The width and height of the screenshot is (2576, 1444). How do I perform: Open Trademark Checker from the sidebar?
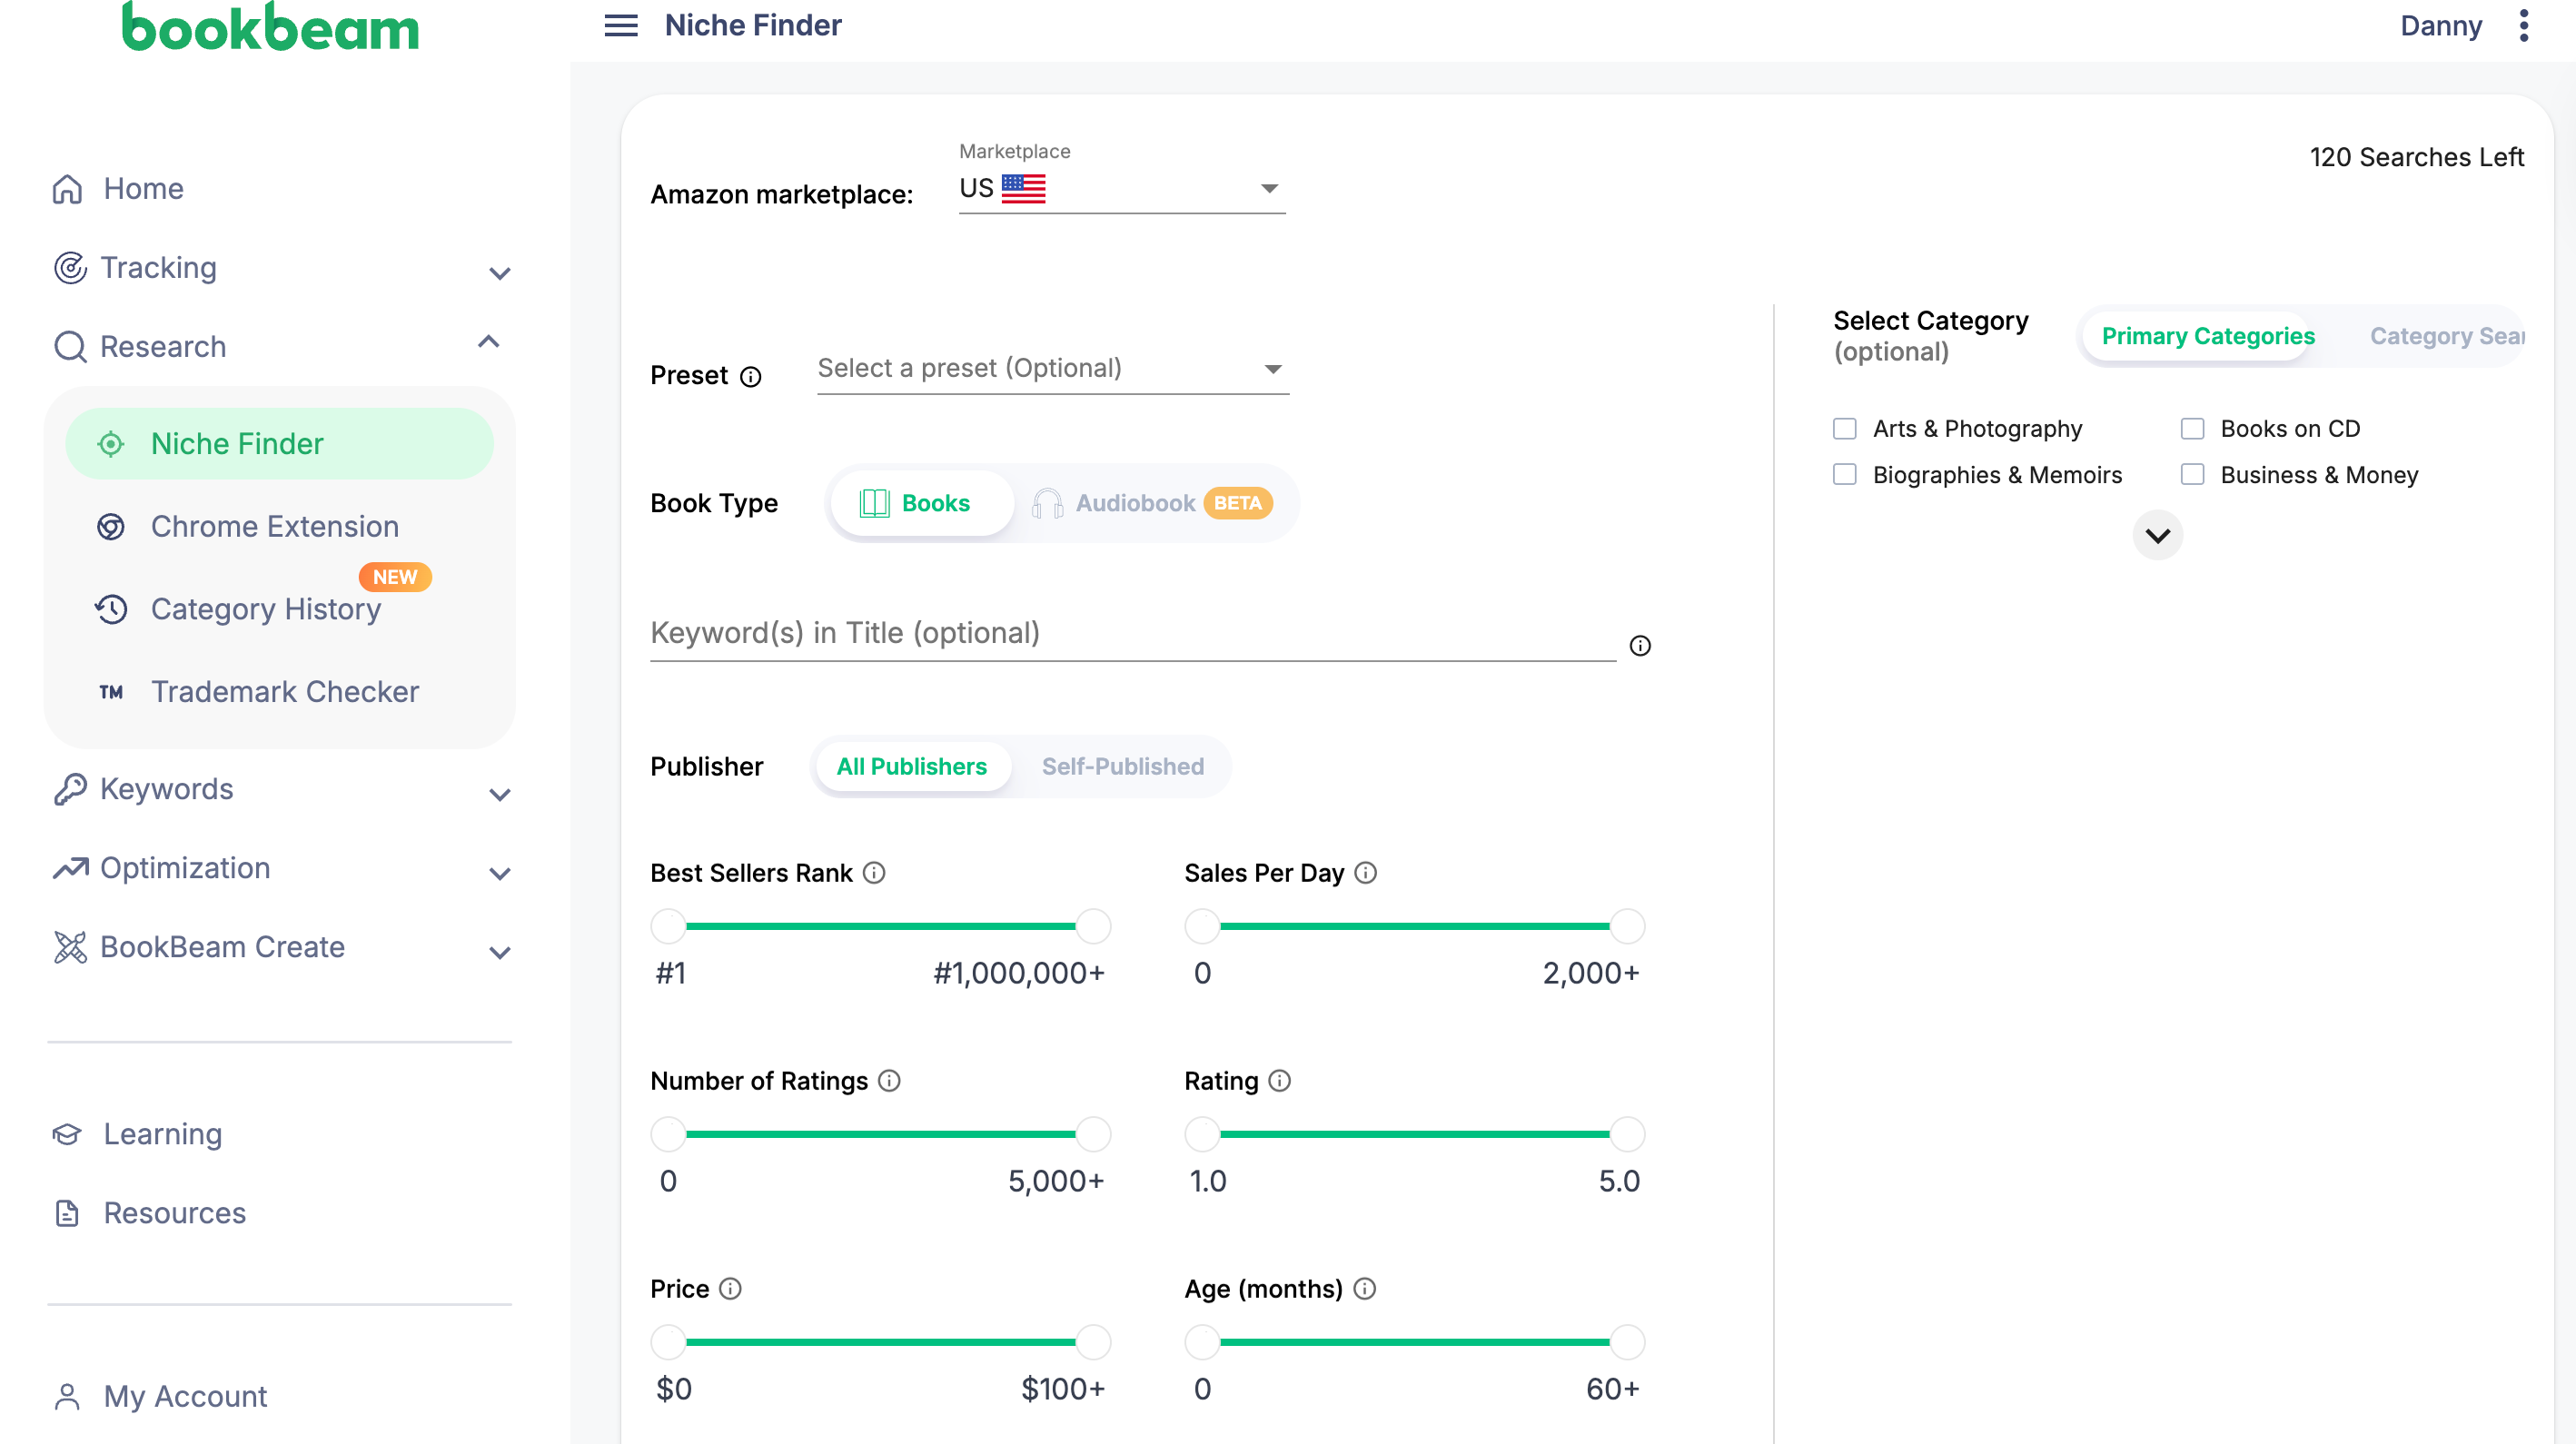[284, 692]
